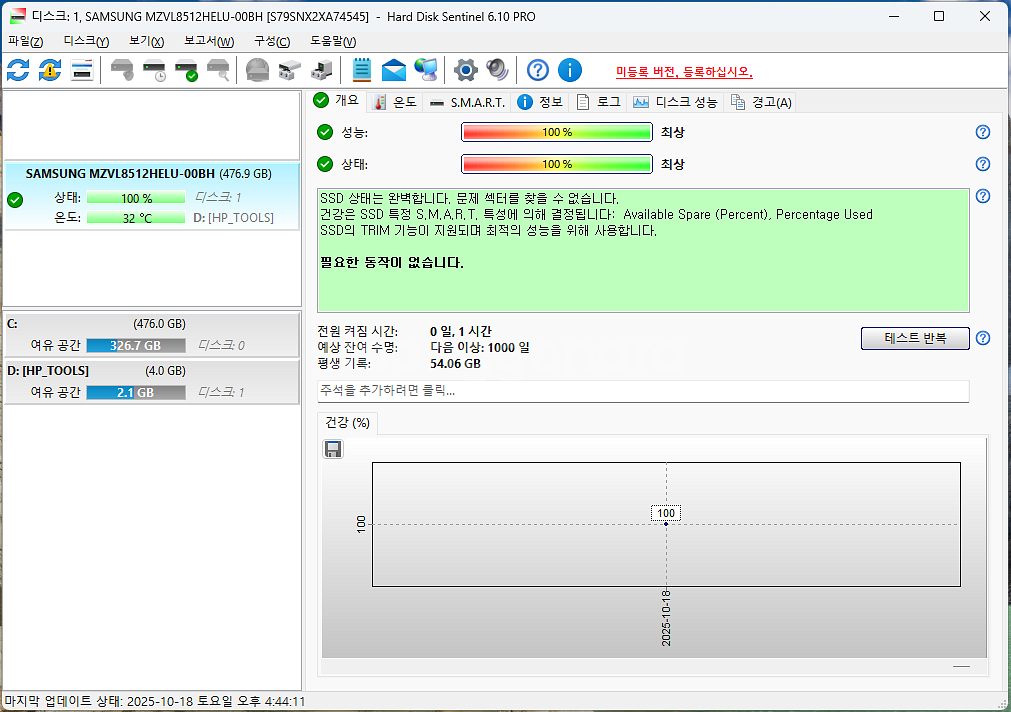The width and height of the screenshot is (1011, 712).
Task: Click the save icon above health graph
Action: [x=334, y=449]
